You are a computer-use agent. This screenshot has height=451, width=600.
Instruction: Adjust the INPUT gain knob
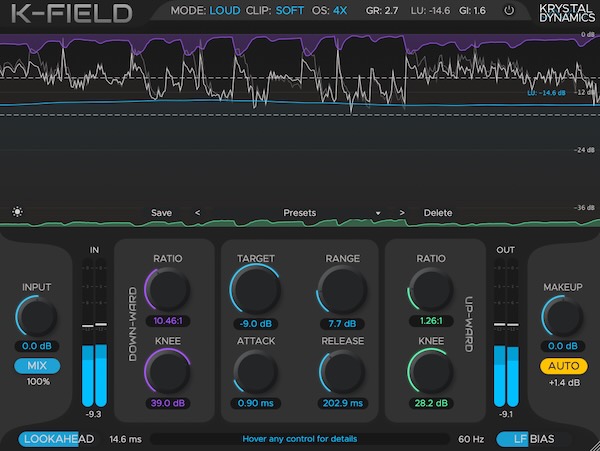tap(37, 317)
